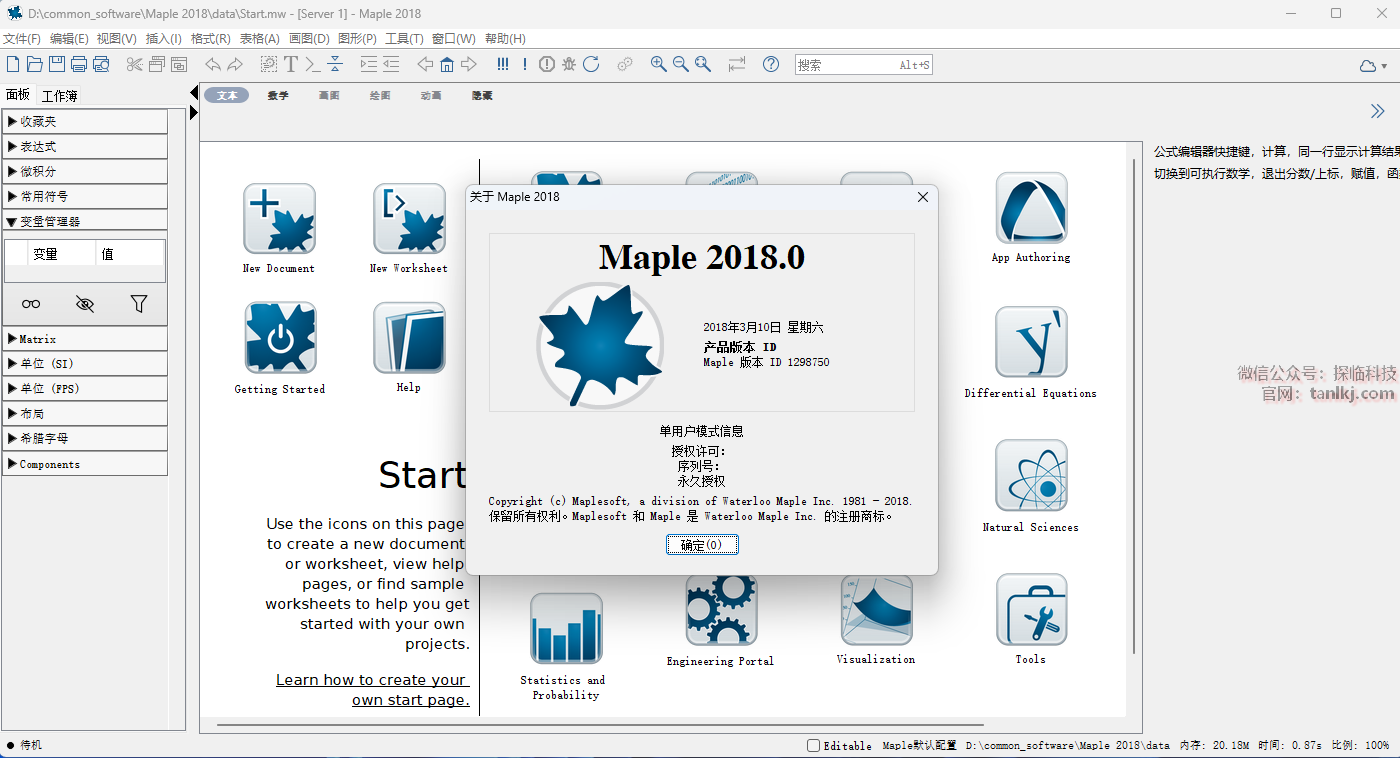Viewport: 1400px width, 758px height.
Task: Click the home icon in toolbar
Action: tap(447, 64)
